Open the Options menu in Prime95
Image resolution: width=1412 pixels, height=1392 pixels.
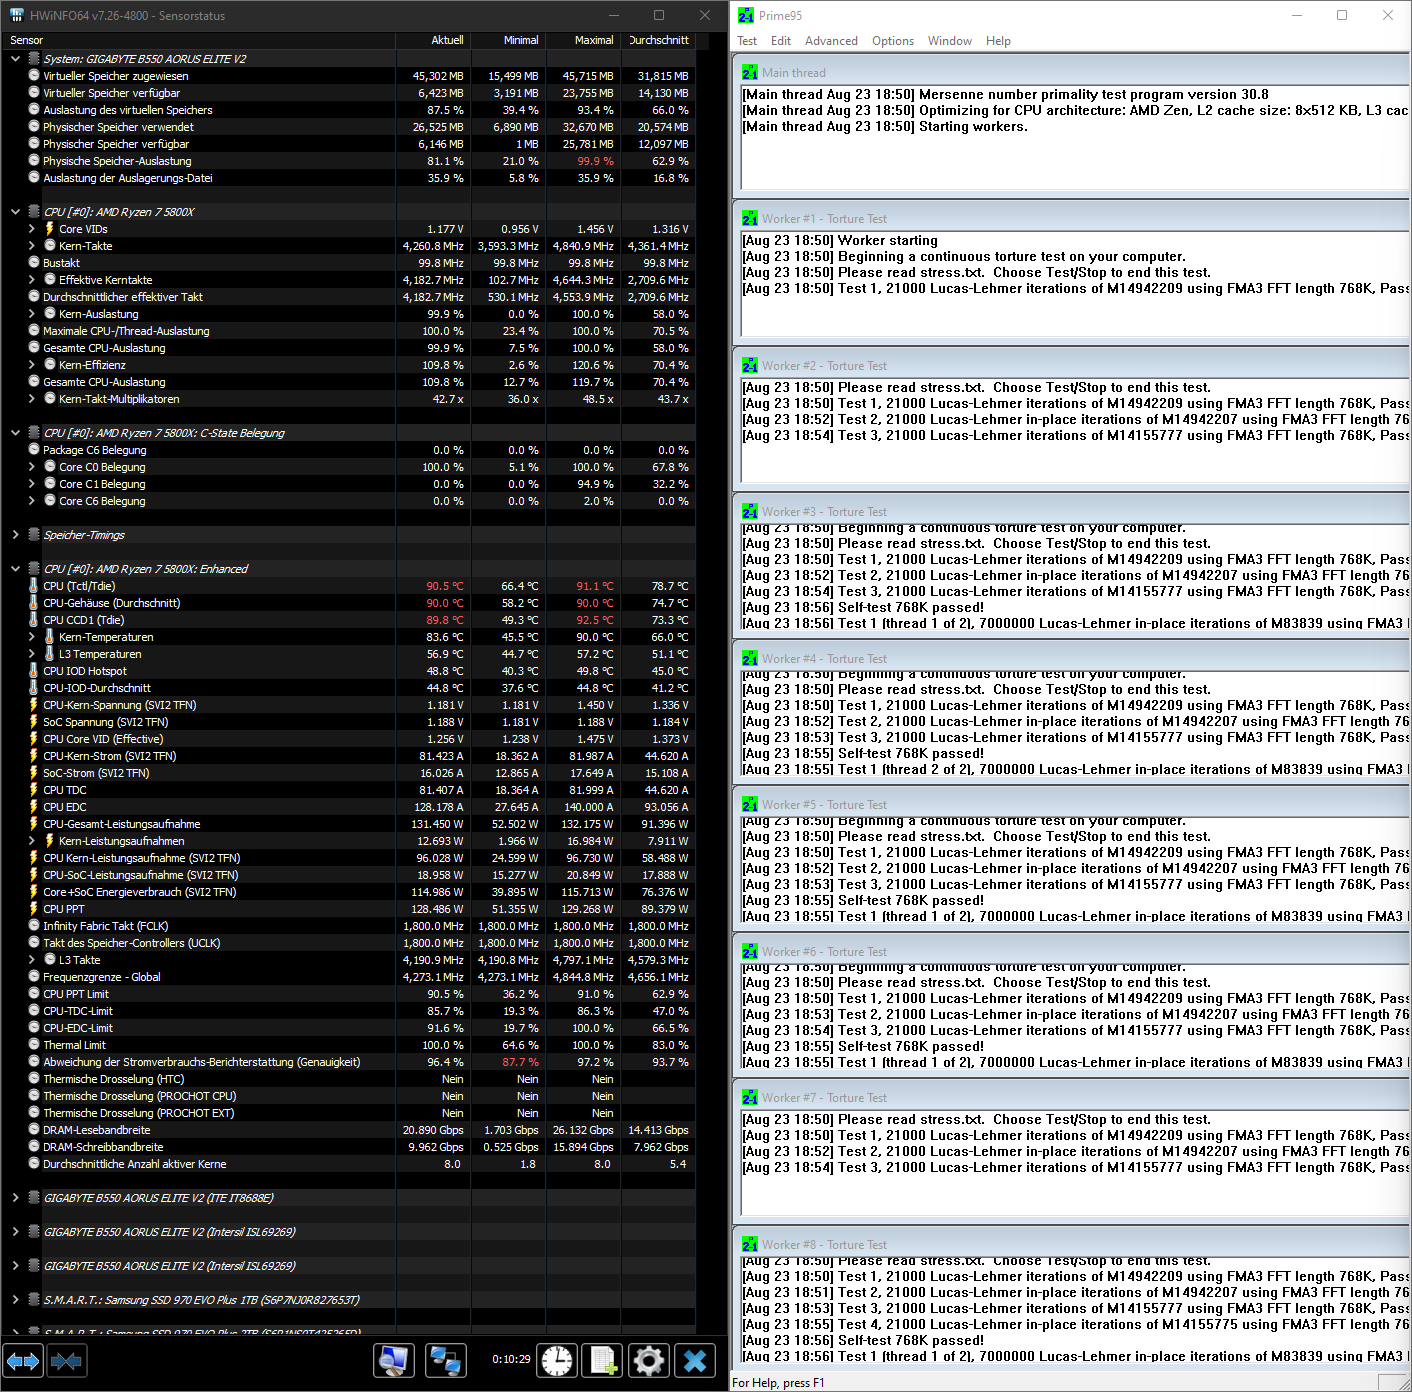click(893, 41)
